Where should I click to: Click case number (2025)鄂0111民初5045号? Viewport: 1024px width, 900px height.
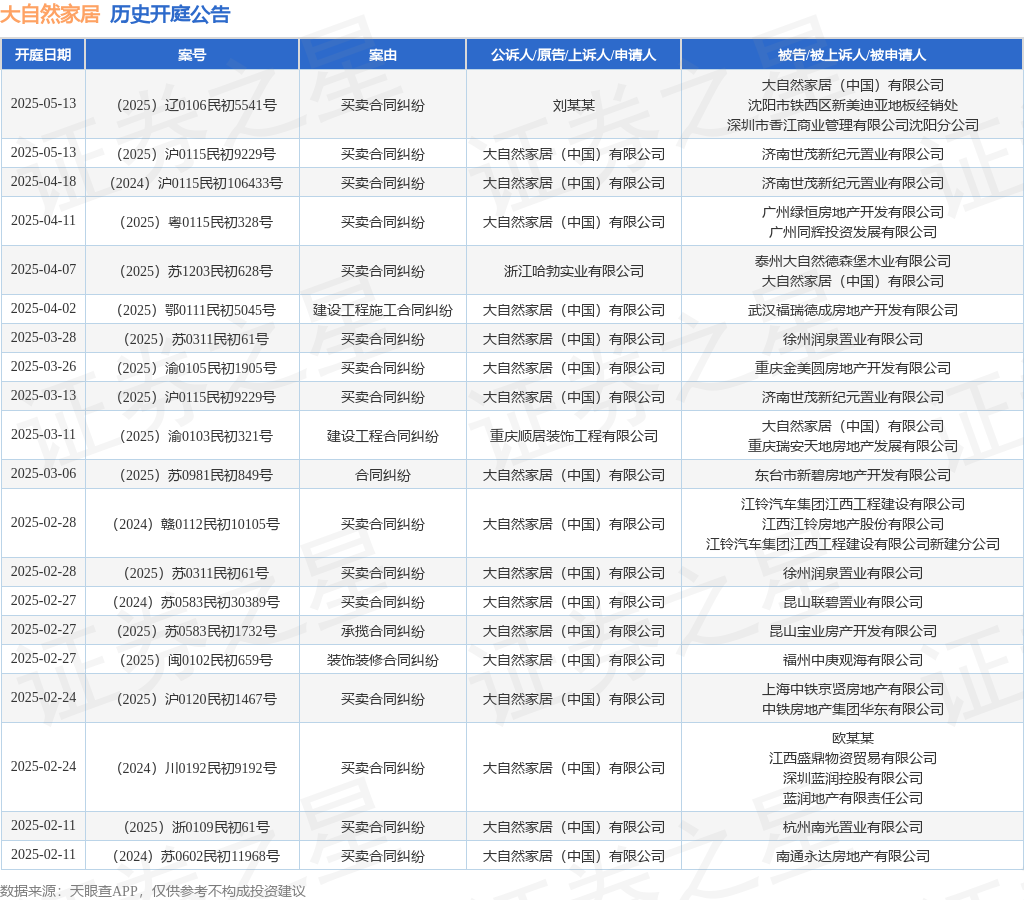(x=196, y=310)
